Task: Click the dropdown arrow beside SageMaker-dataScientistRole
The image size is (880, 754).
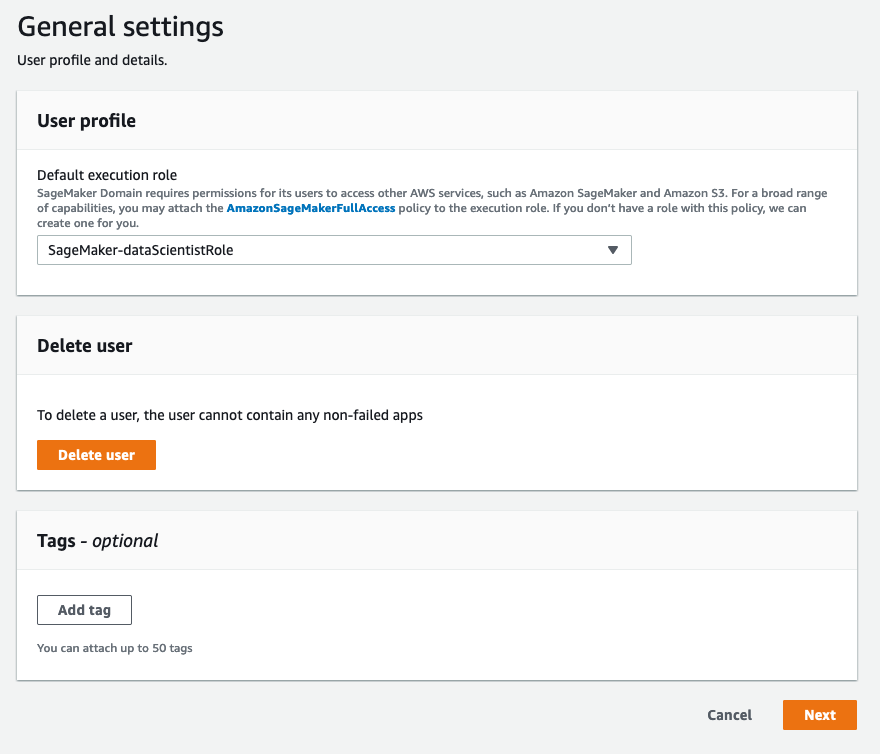Action: click(613, 250)
